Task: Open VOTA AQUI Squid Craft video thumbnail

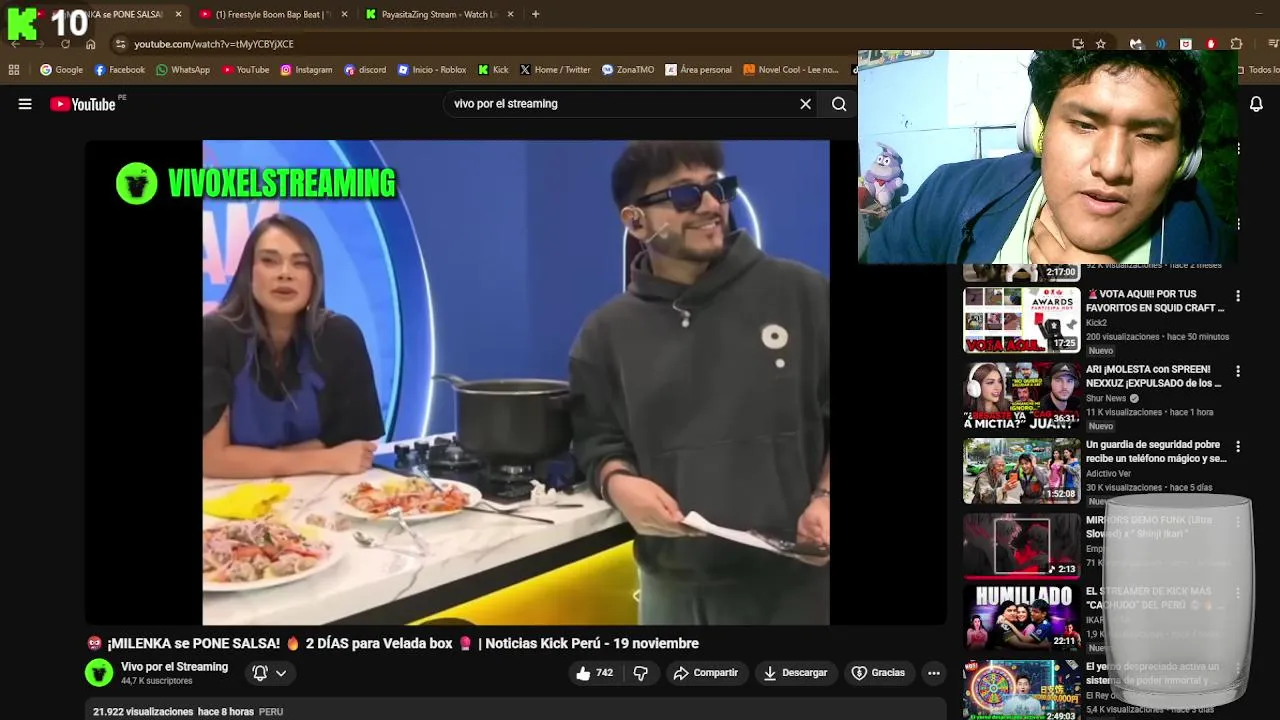Action: [x=1021, y=320]
